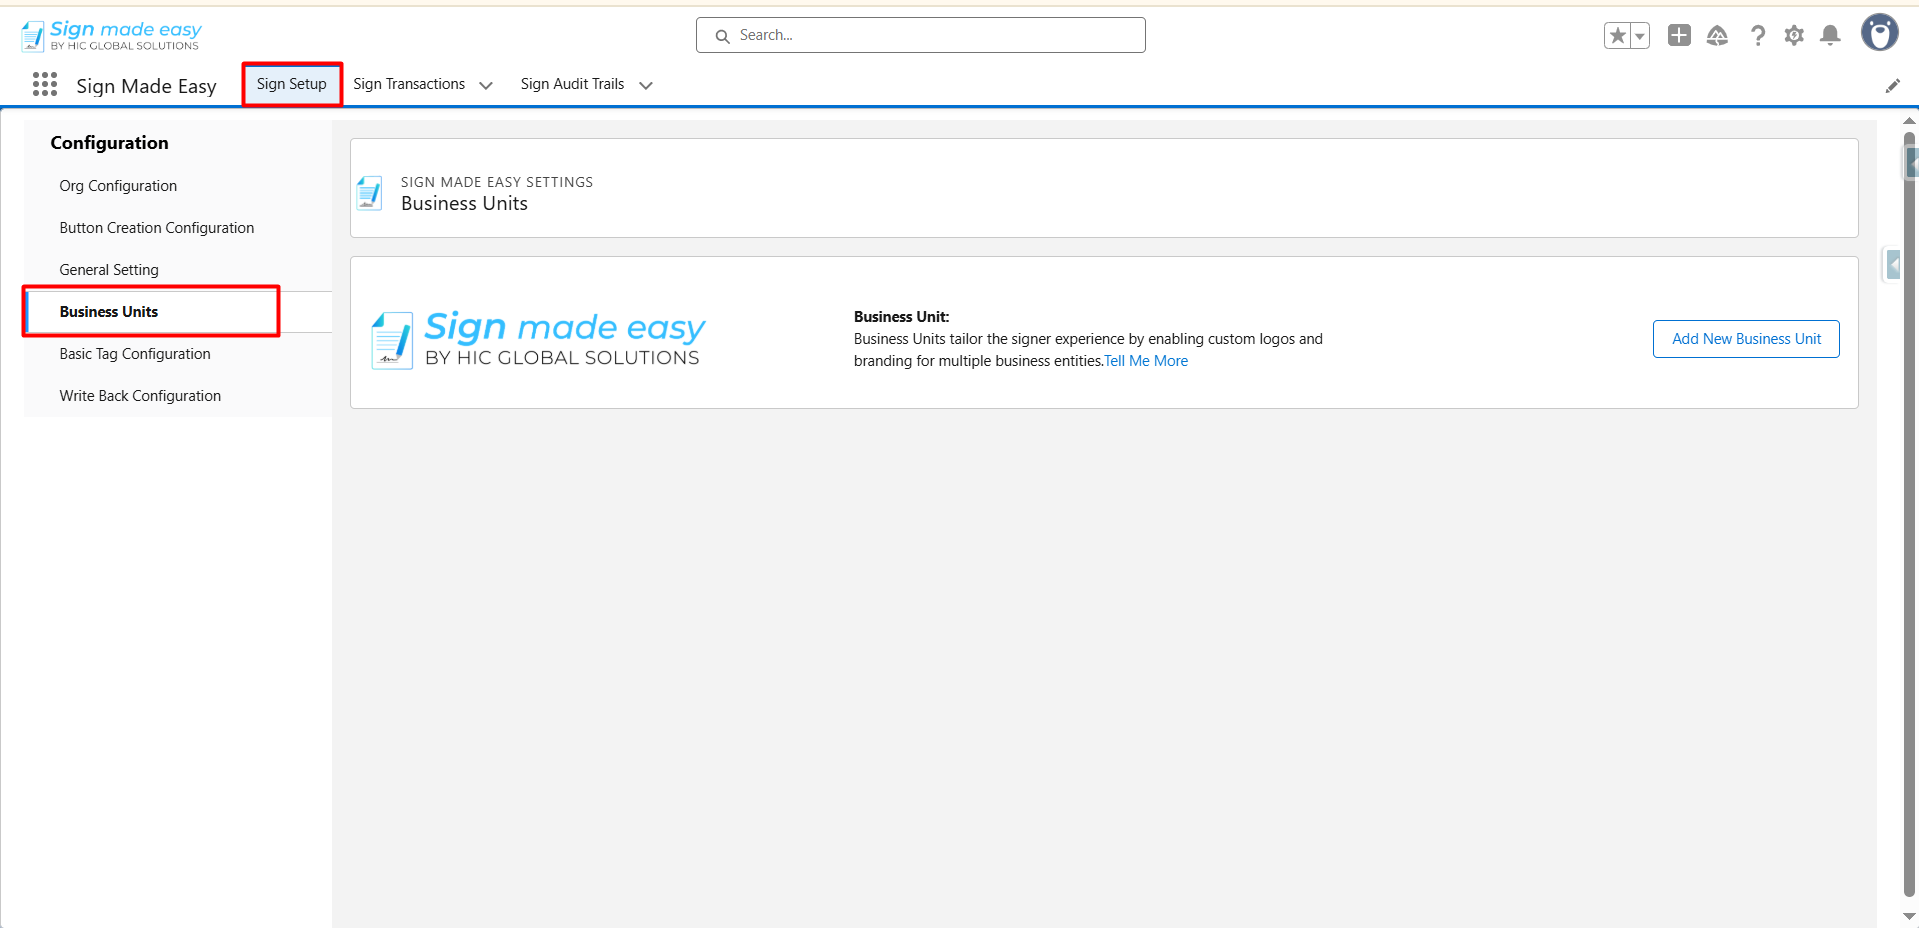Click Add New Business Unit button

coord(1746,339)
